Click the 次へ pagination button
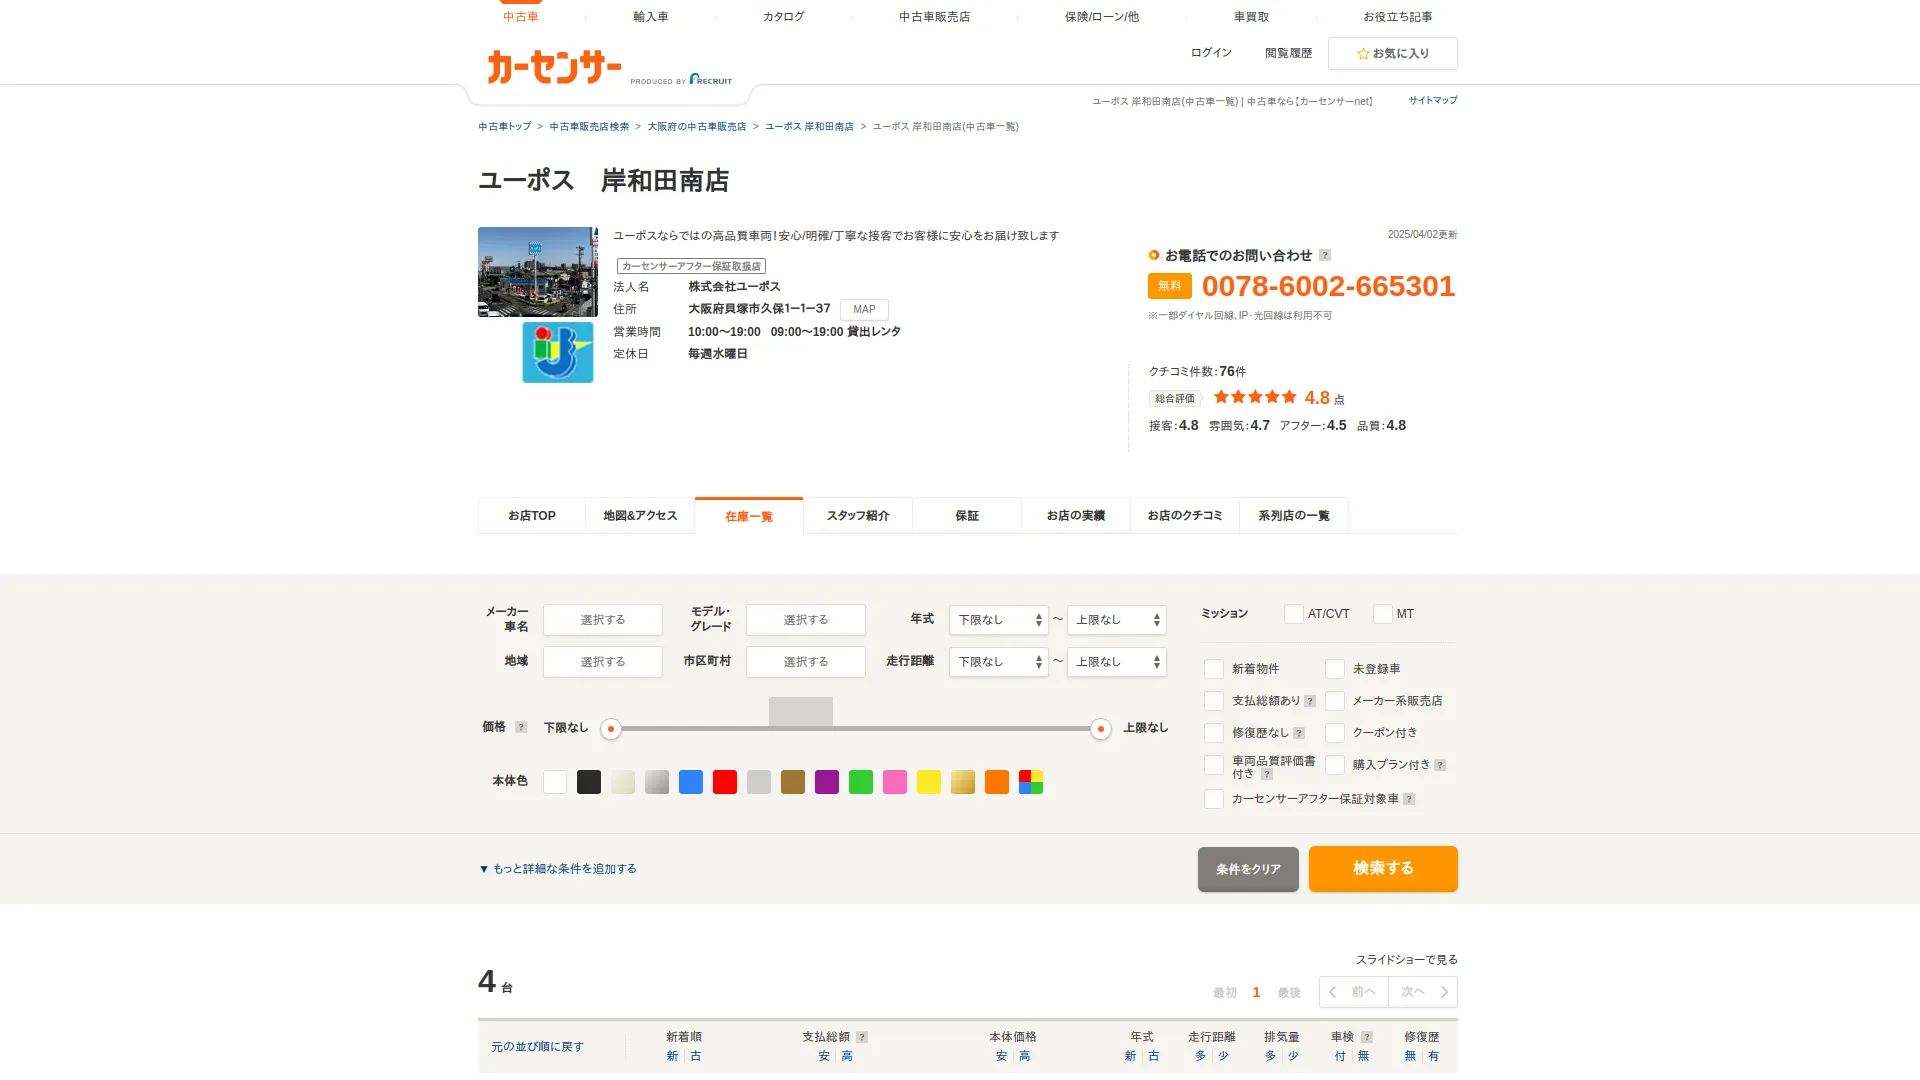This screenshot has width=1920, height=1080. point(1423,992)
